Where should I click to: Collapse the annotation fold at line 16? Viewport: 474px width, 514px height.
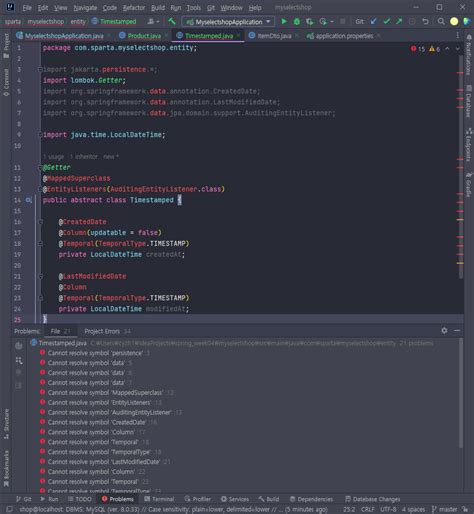coord(40,222)
